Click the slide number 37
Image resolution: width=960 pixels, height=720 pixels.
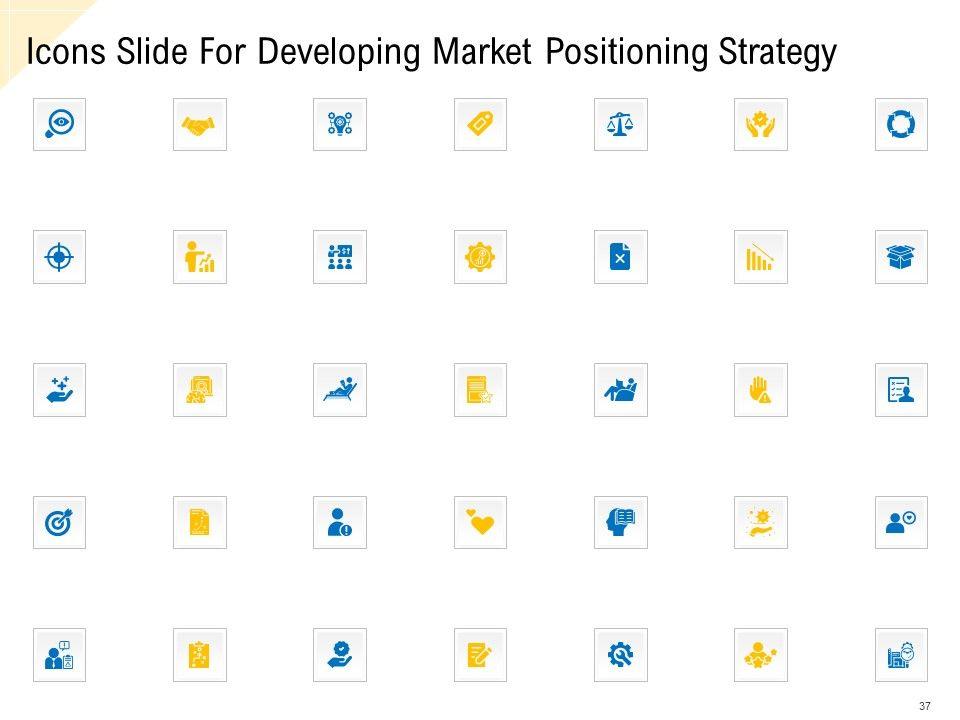pos(926,705)
